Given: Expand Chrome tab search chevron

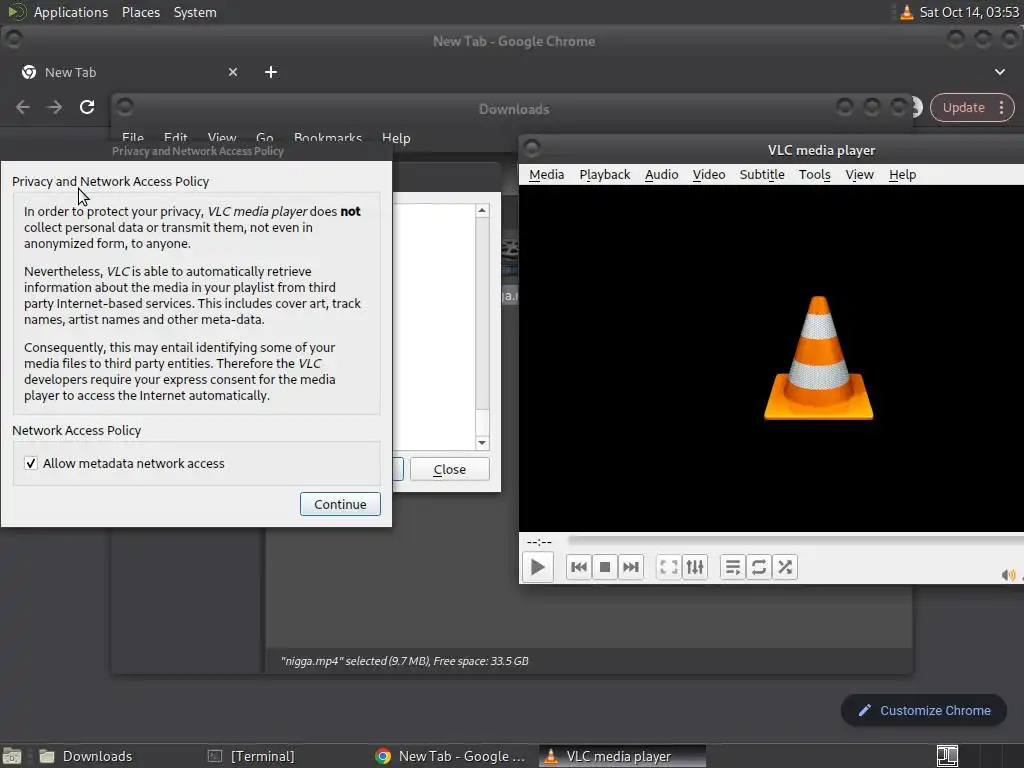Looking at the screenshot, I should [x=1000, y=72].
